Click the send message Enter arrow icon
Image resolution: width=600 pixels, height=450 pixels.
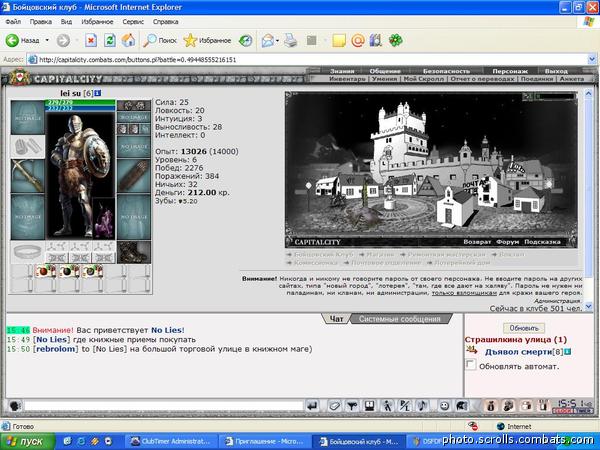tap(313, 406)
